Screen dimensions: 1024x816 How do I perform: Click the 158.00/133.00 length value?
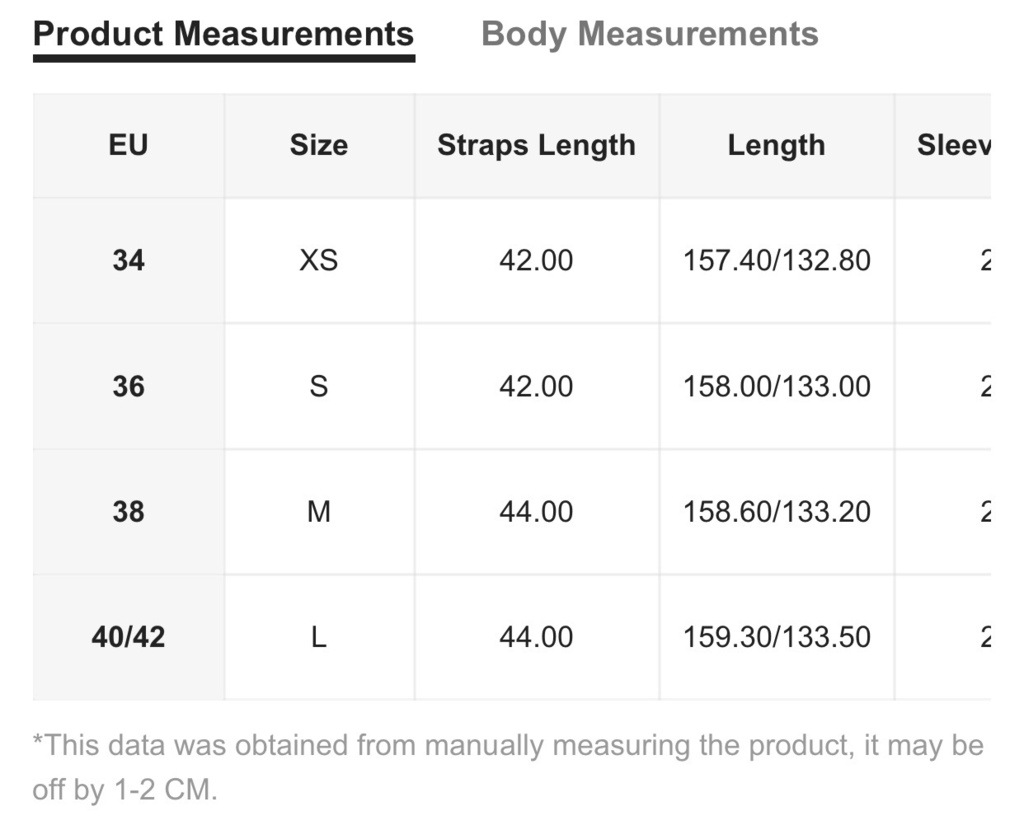[x=776, y=386]
